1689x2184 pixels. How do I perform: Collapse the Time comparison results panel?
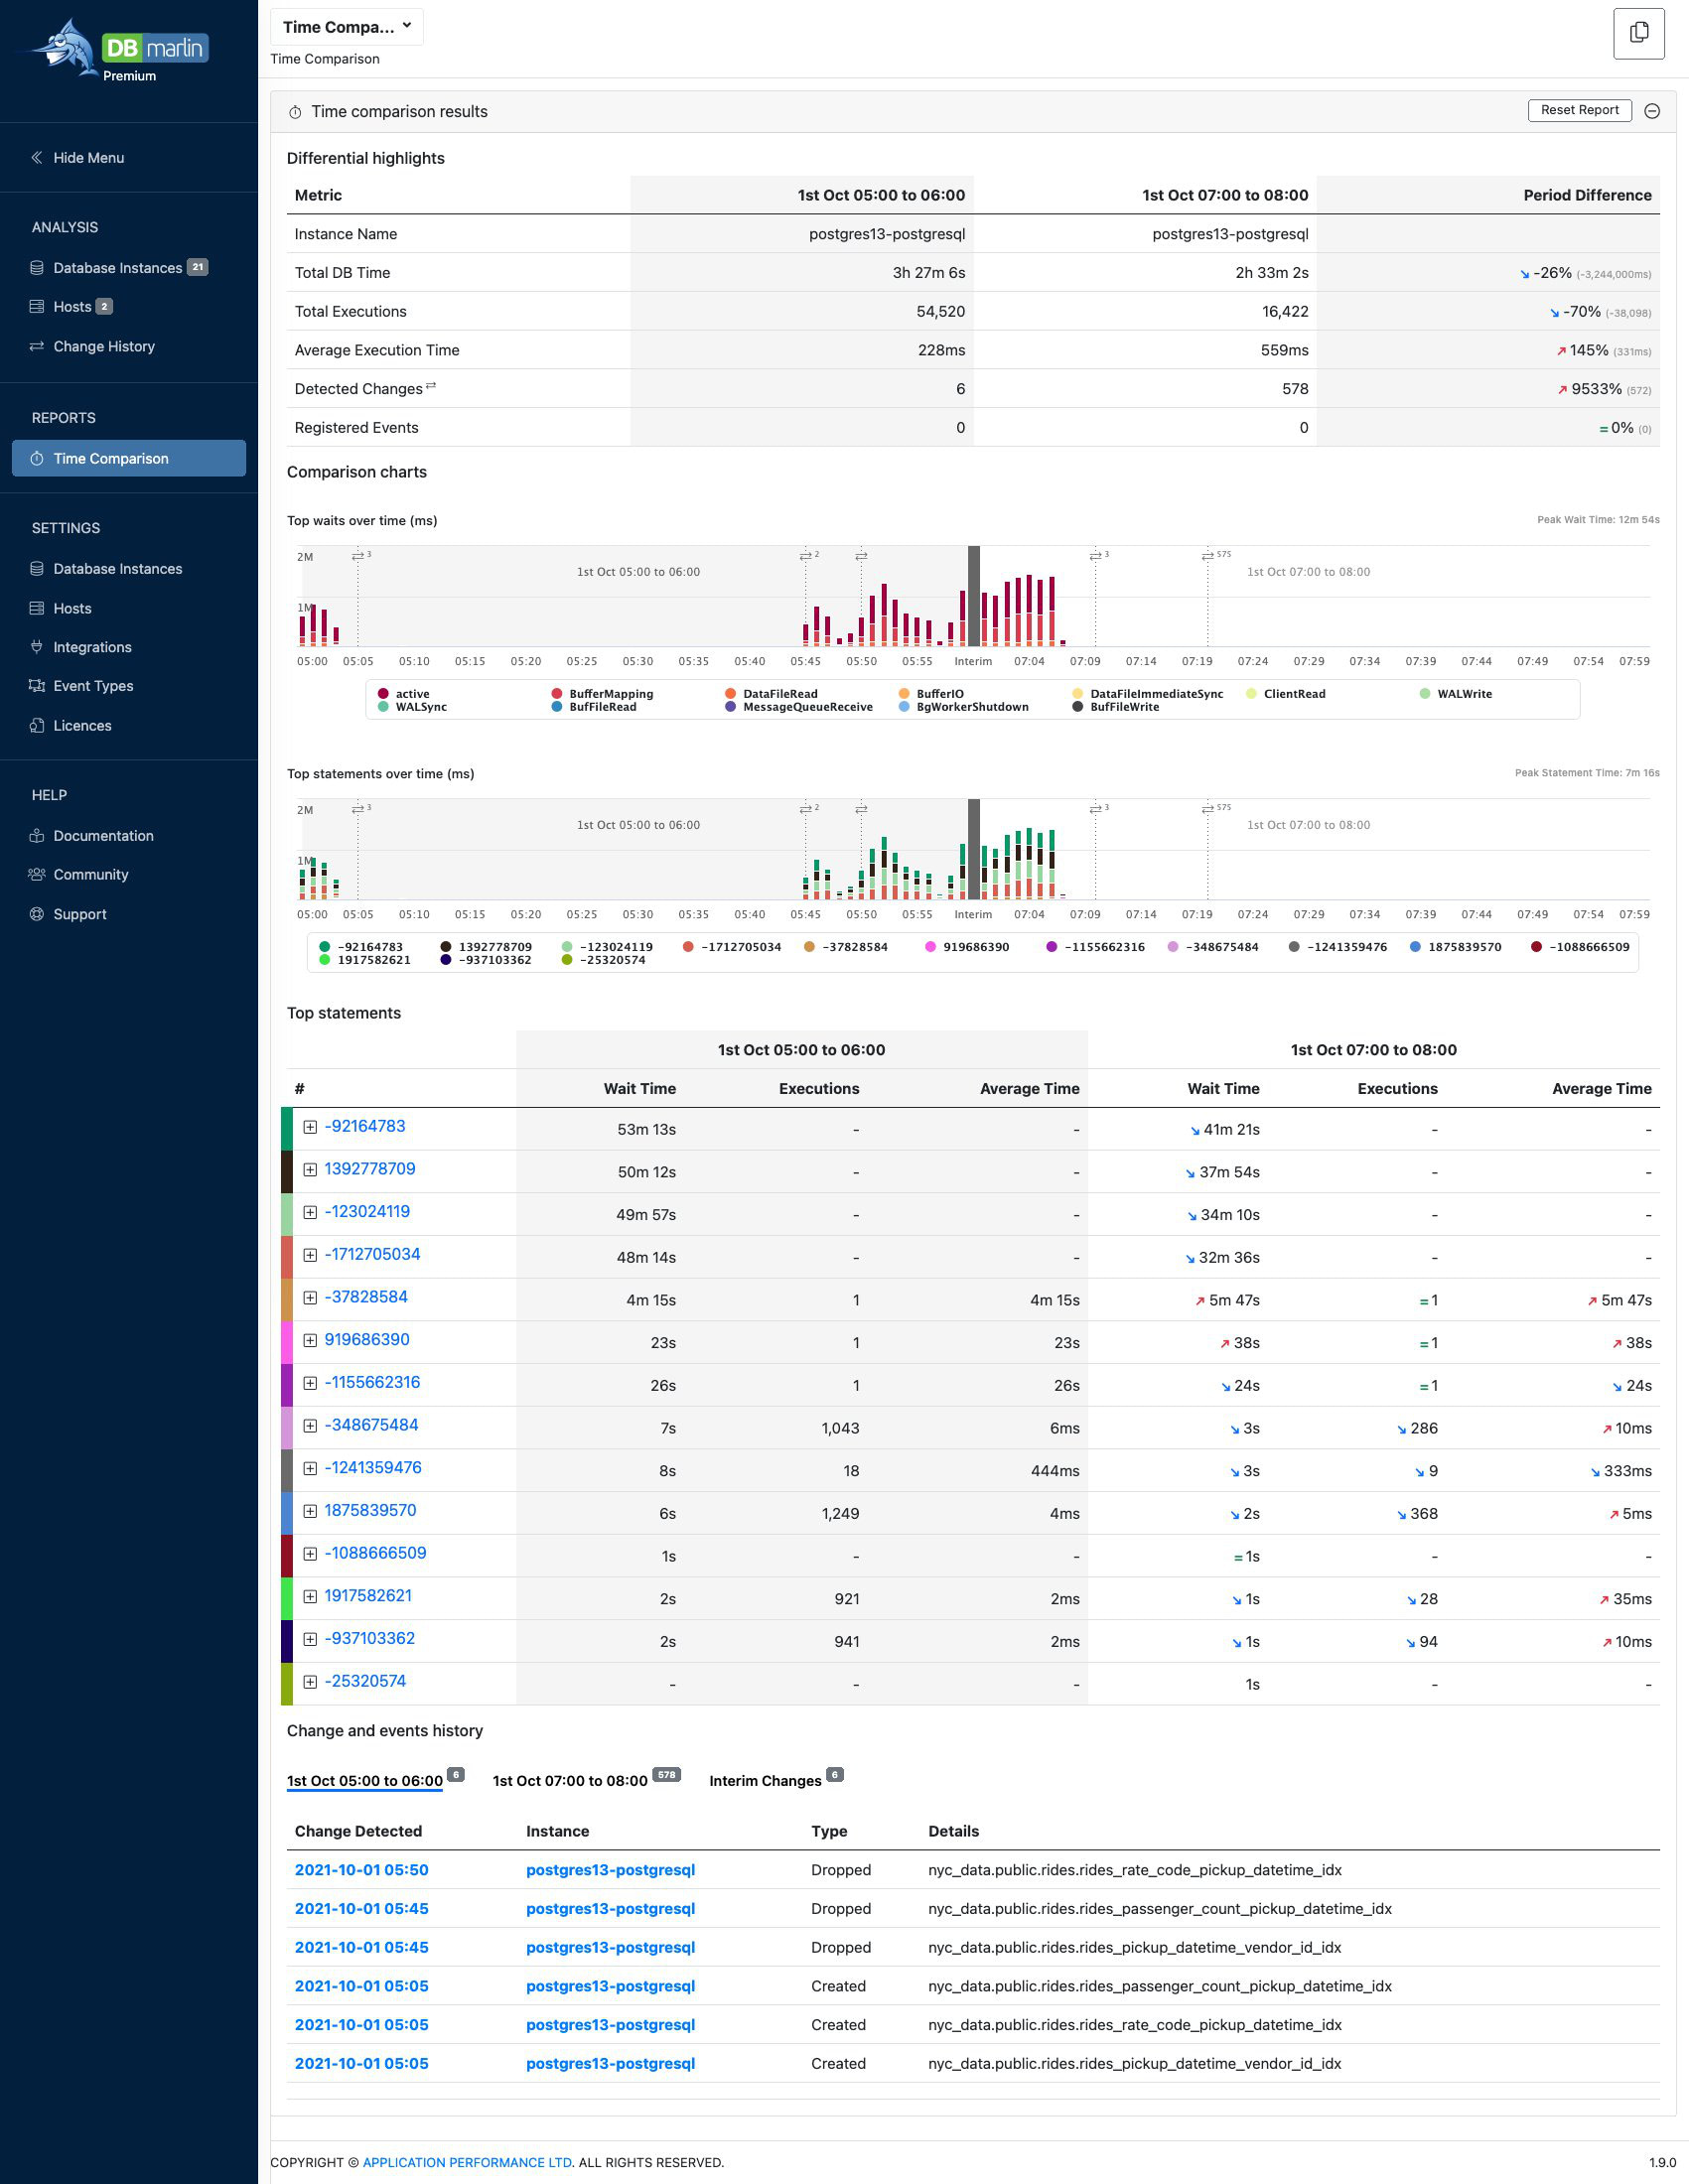coord(1652,111)
